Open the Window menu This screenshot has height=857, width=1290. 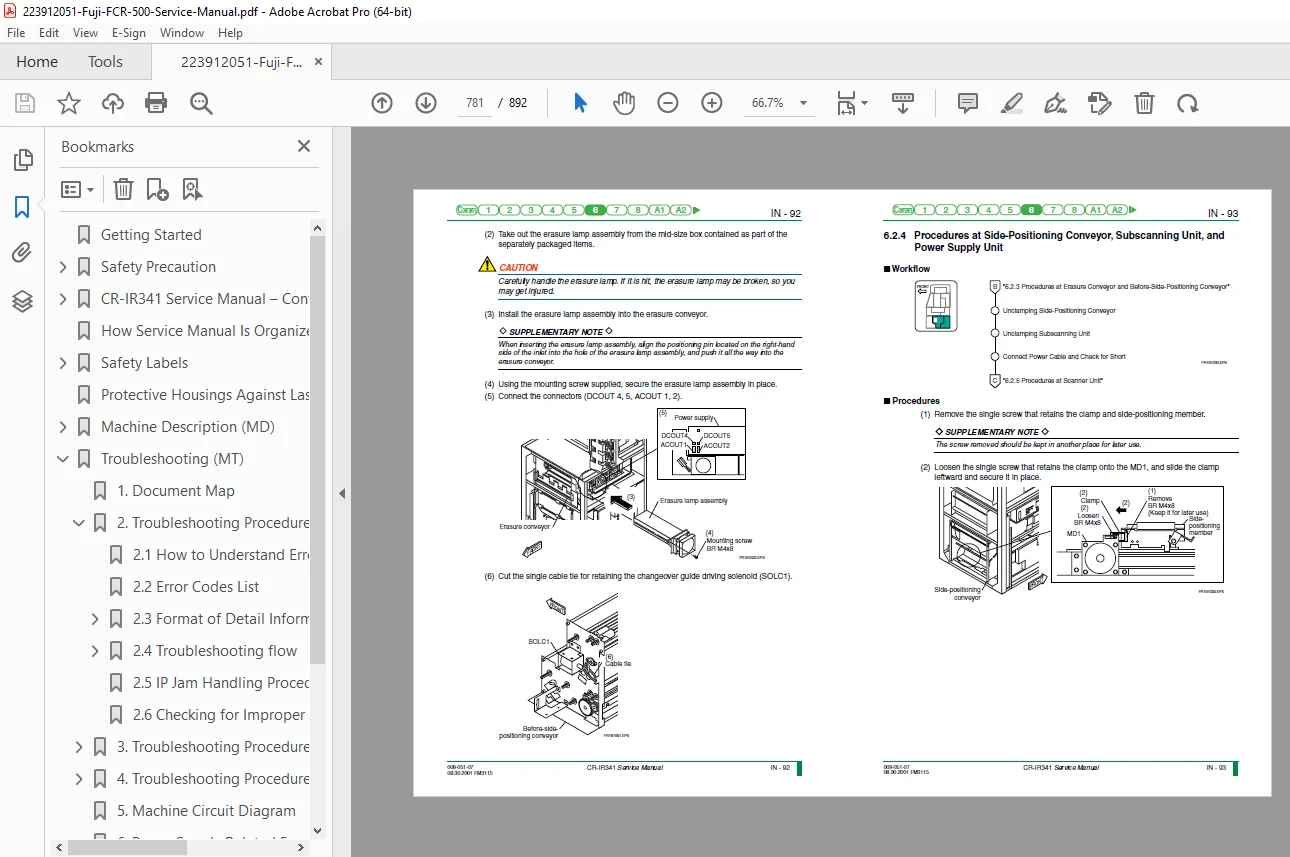click(x=182, y=33)
